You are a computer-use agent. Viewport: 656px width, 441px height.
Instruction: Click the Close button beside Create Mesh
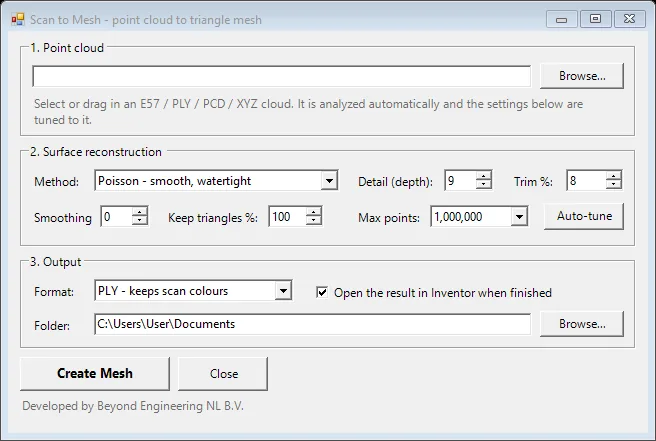click(x=223, y=374)
